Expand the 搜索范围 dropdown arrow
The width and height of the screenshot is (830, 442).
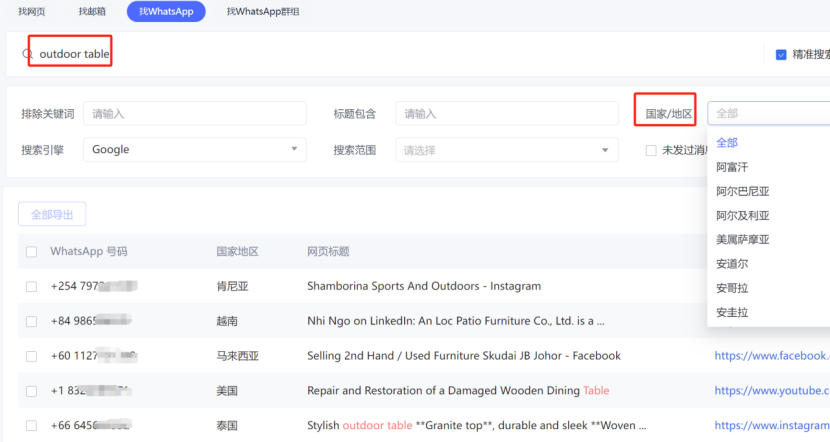605,150
